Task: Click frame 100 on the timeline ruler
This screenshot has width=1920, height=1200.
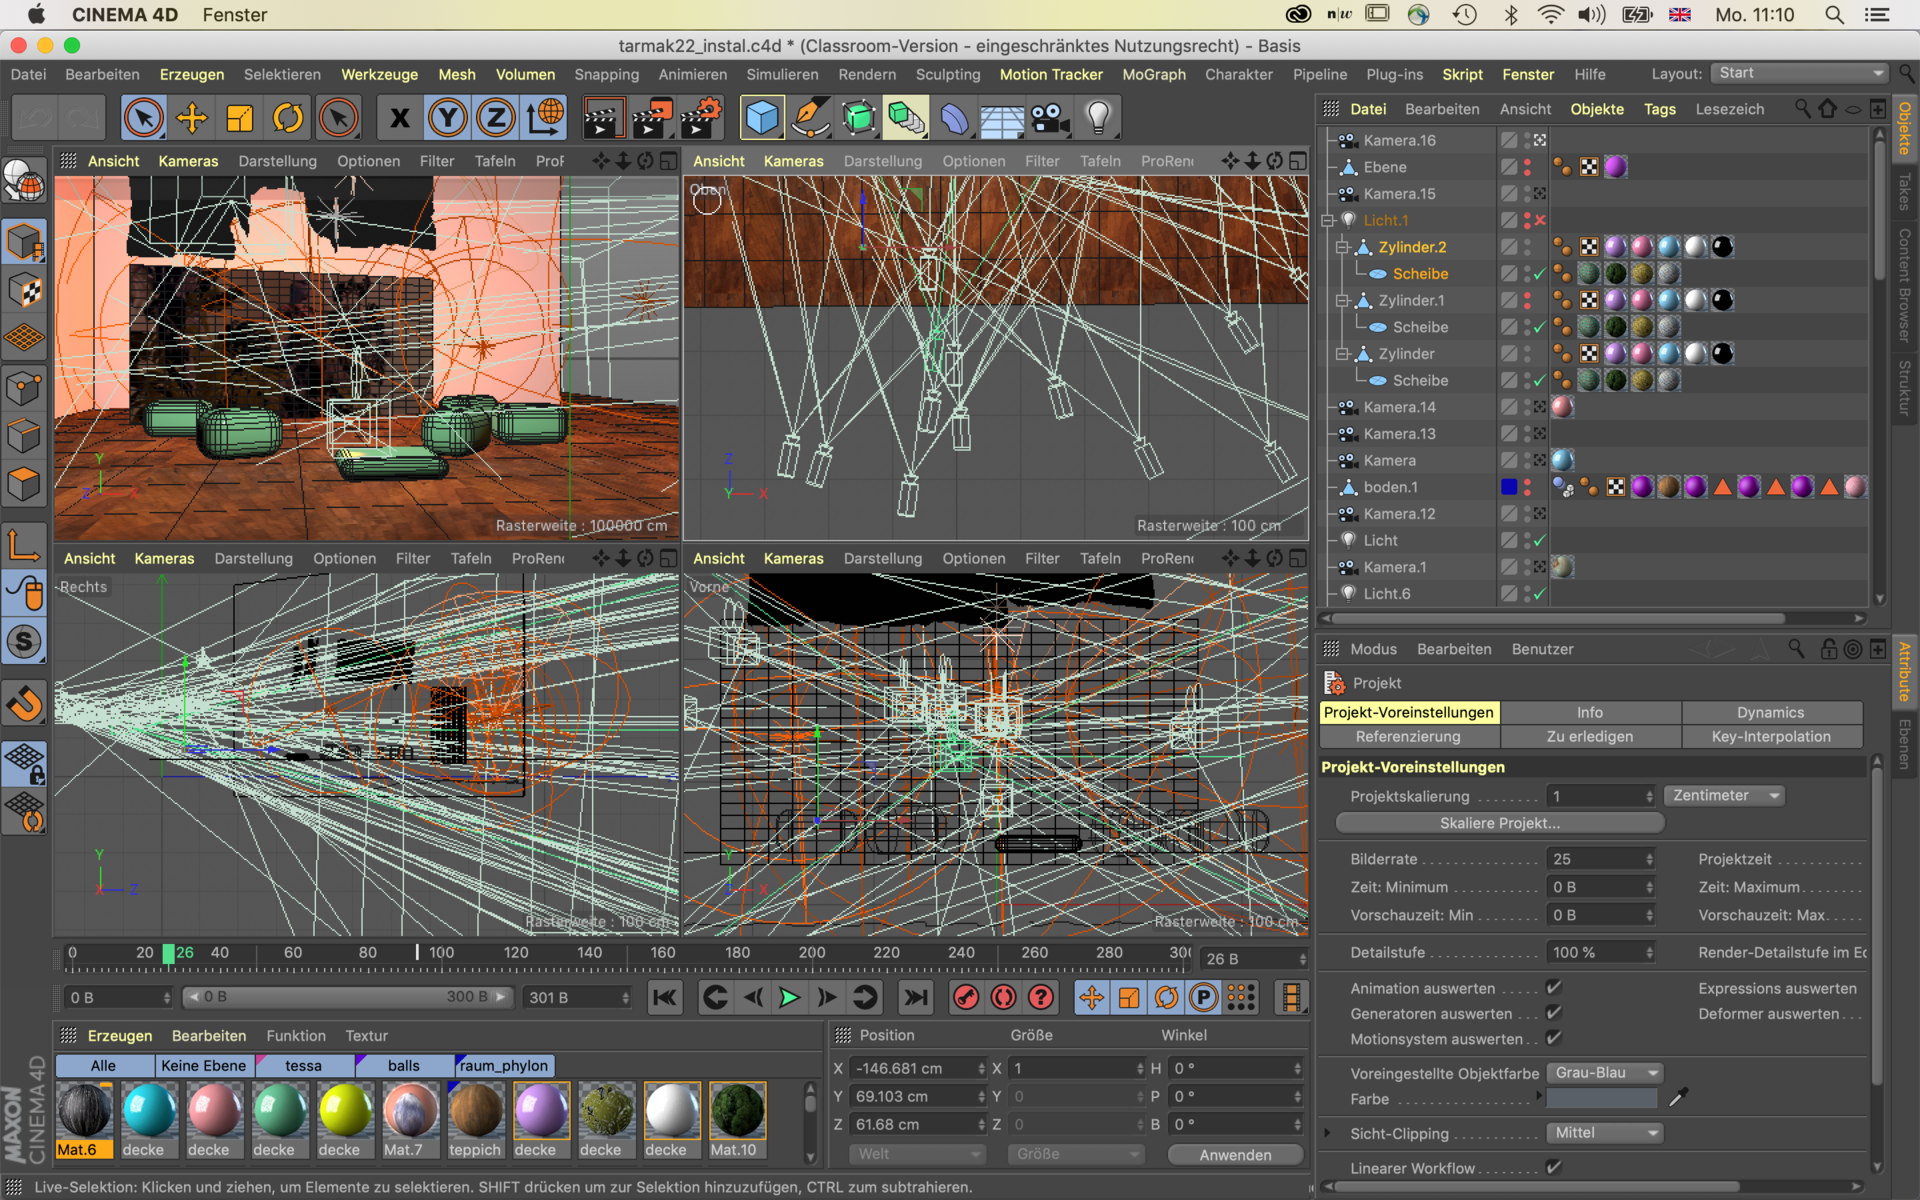Action: (441, 953)
